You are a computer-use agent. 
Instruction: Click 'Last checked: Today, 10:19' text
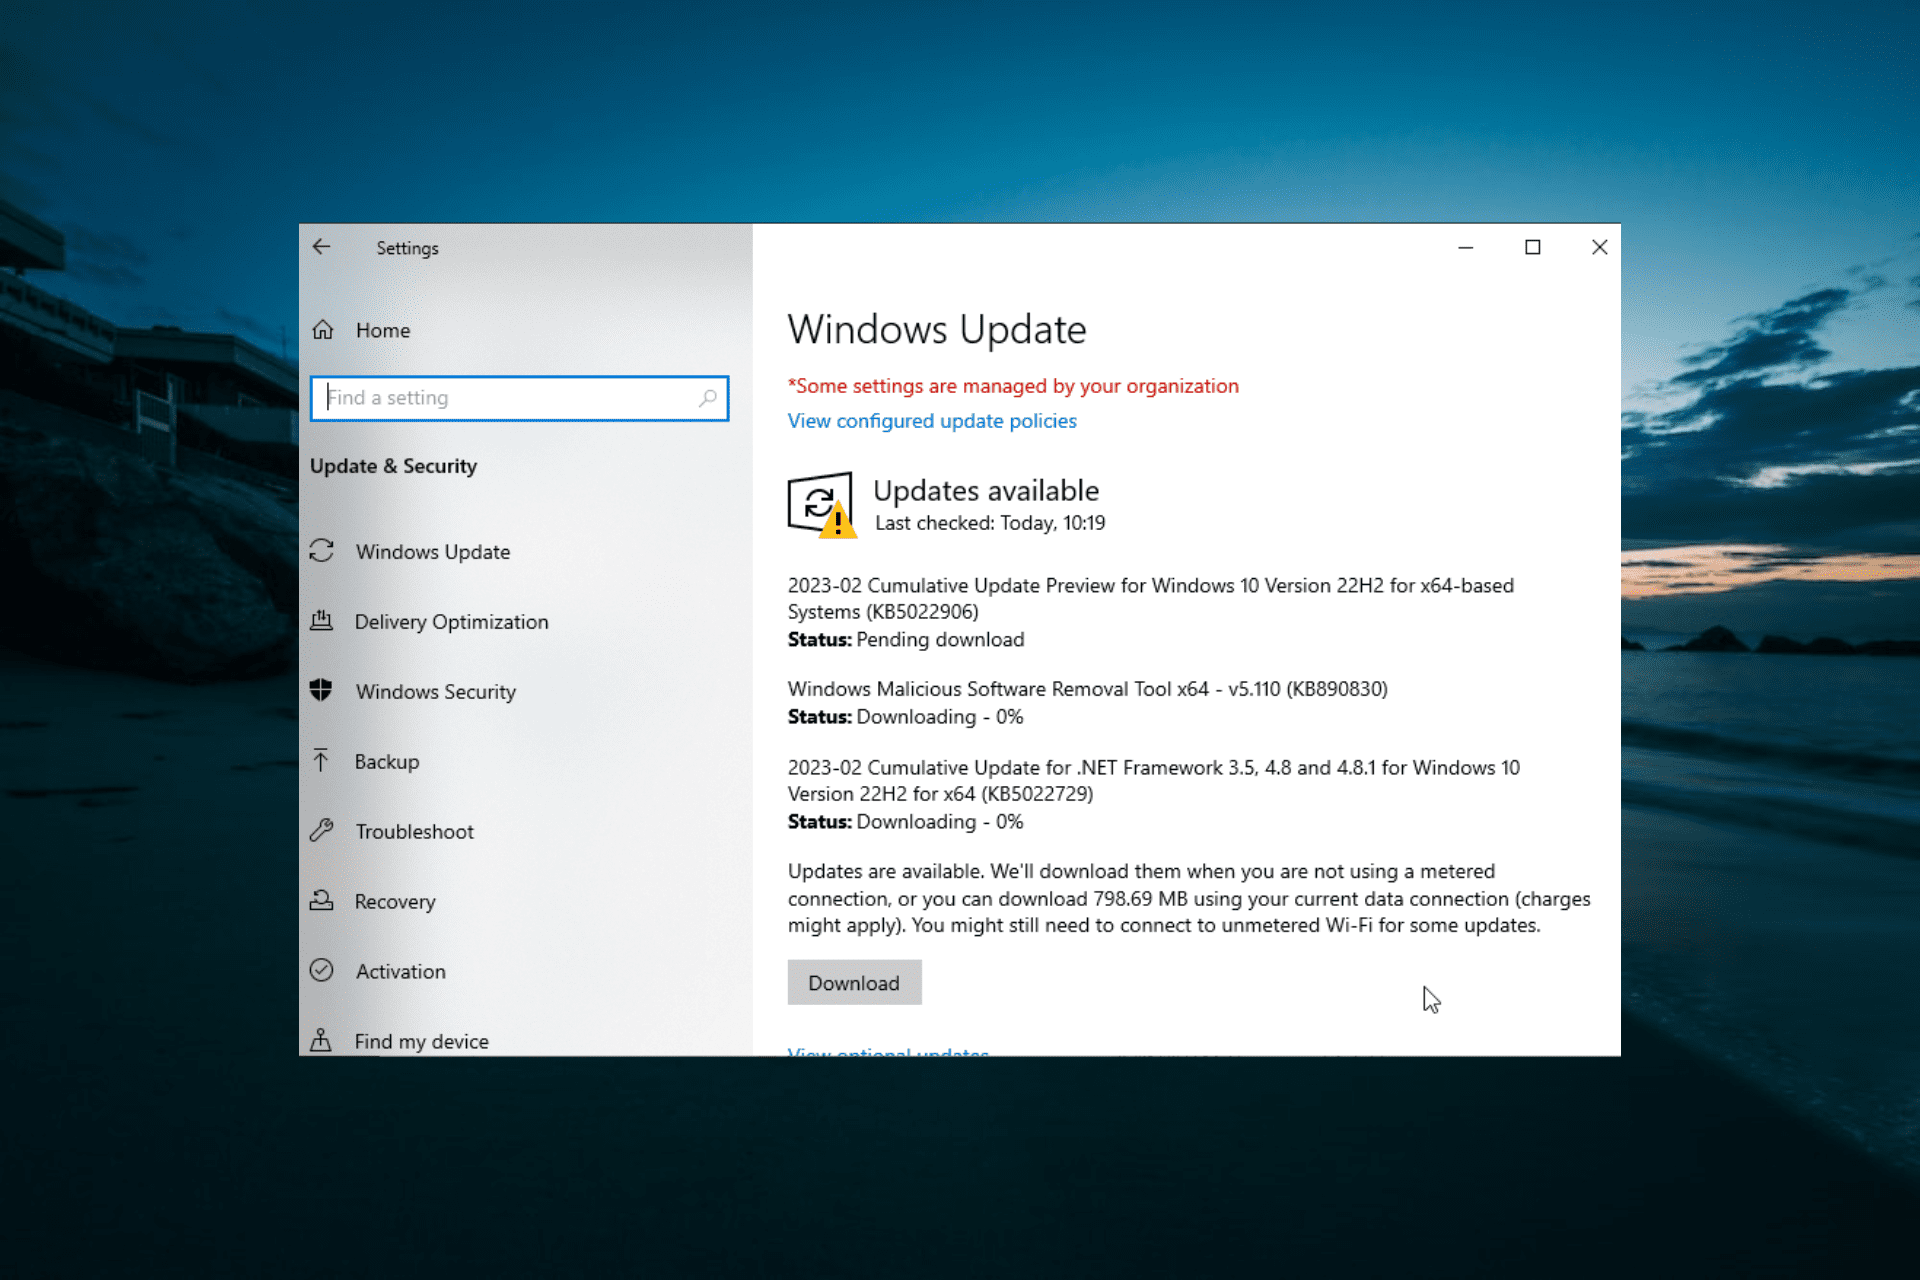[990, 523]
